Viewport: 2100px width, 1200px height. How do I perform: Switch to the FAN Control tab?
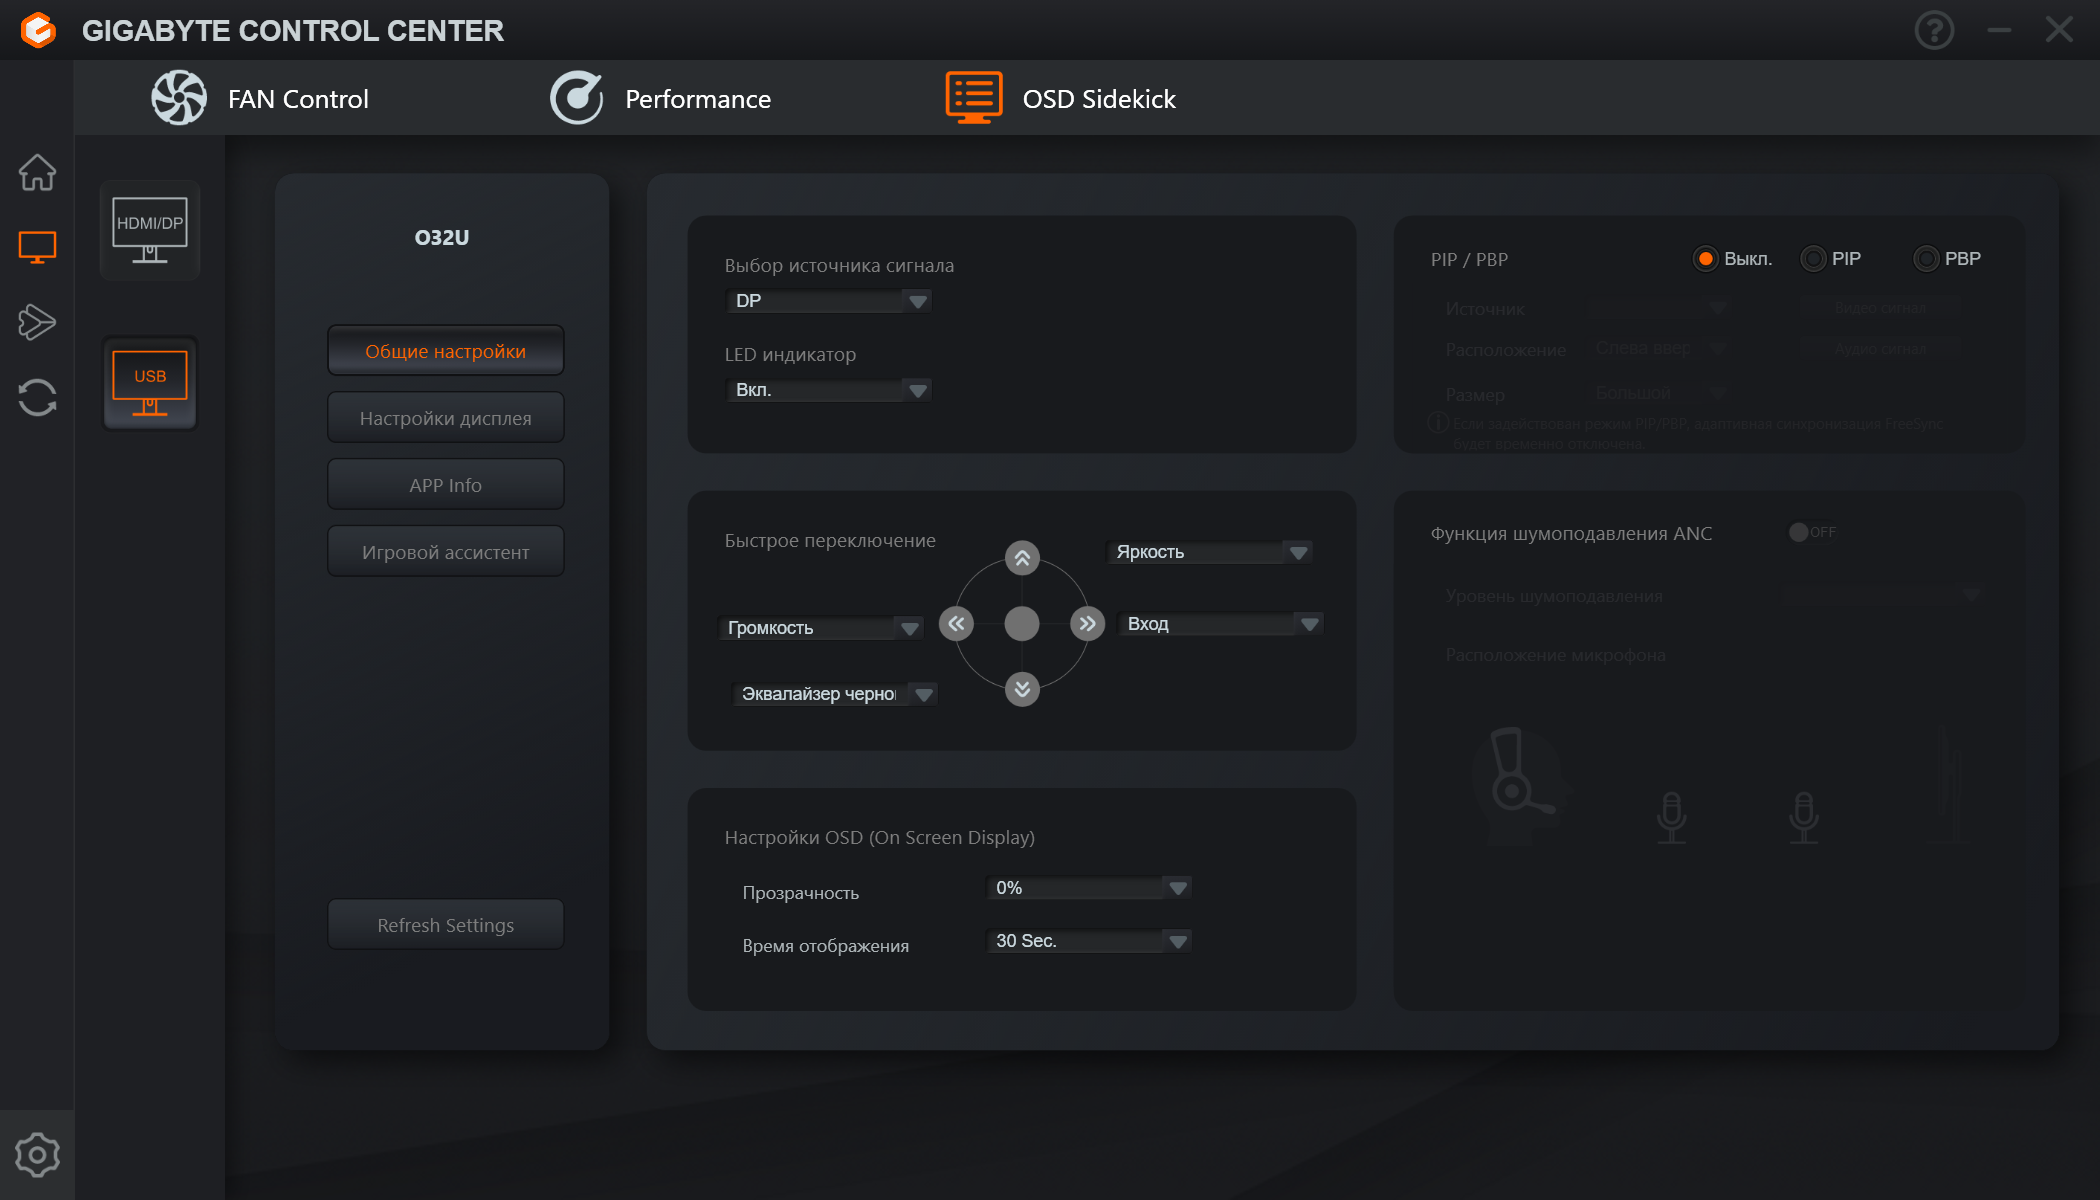pos(261,98)
